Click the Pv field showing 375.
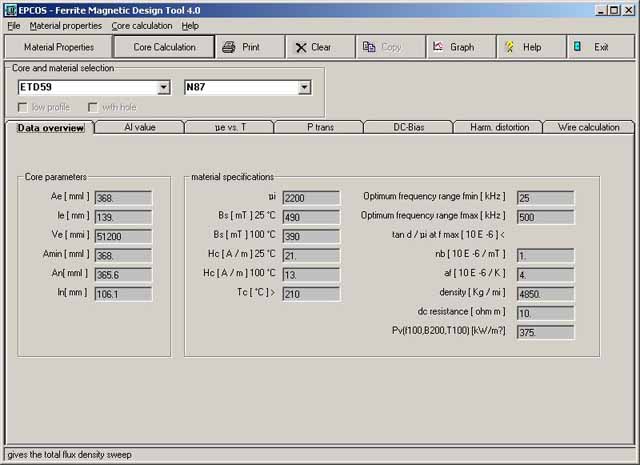This screenshot has width=640, height=465. [x=545, y=332]
